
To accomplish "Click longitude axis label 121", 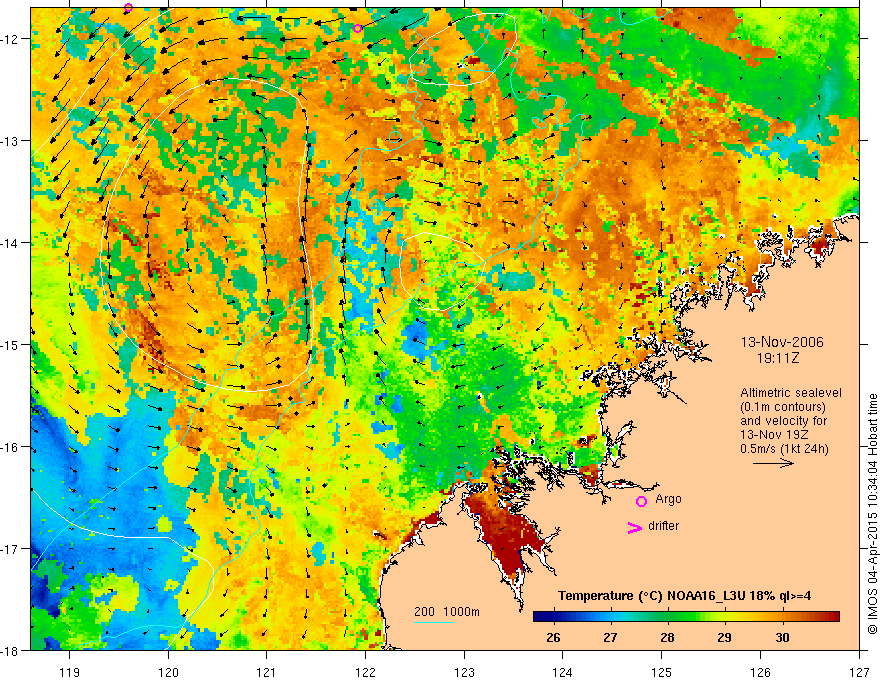I will pos(267,672).
